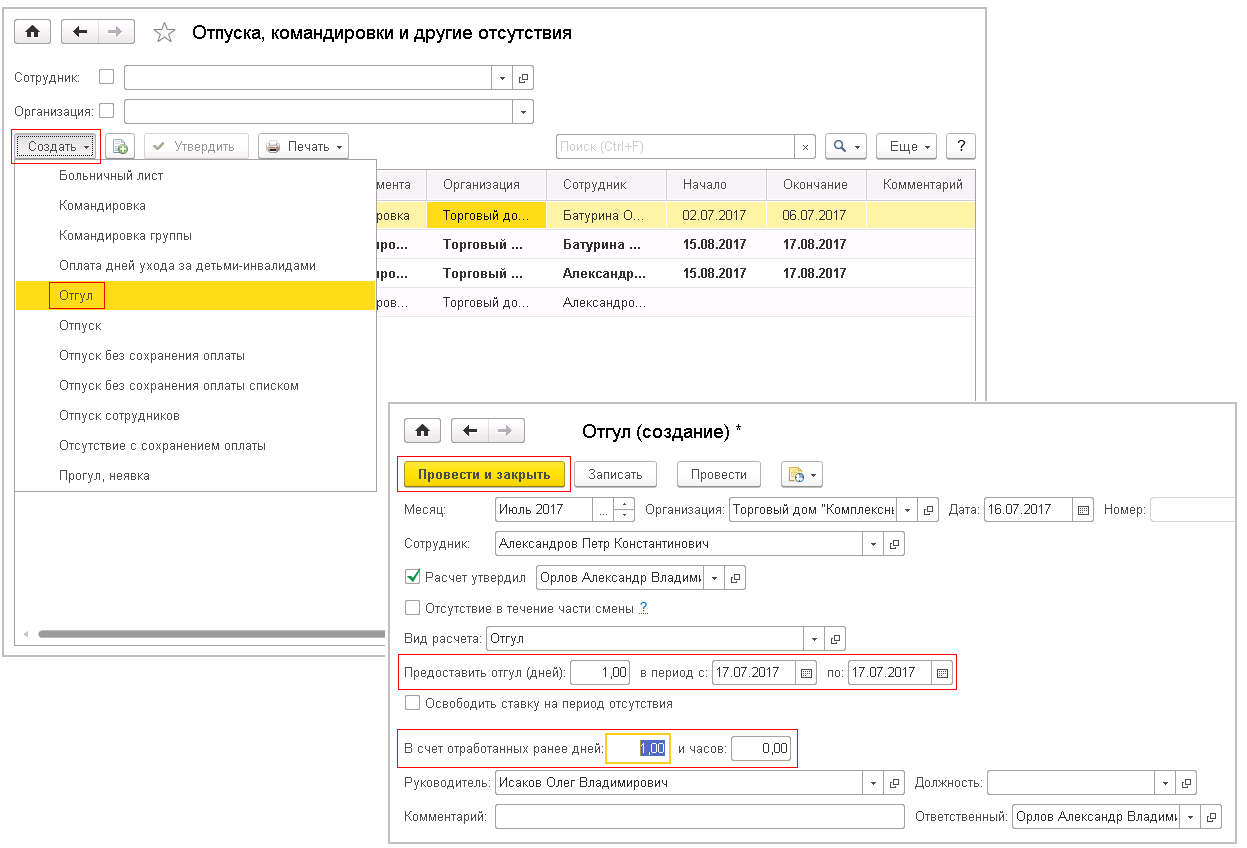Select Отгул menu item

pyautogui.click(x=196, y=295)
